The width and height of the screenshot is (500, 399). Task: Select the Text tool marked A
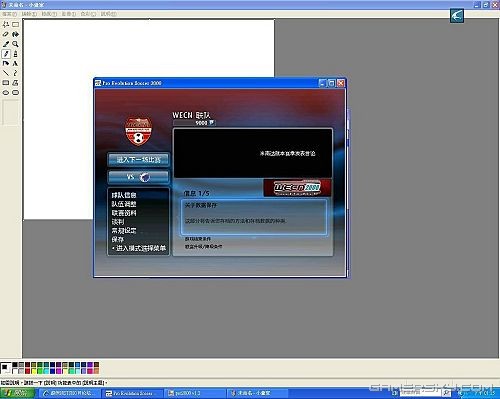pyautogui.click(x=15, y=63)
